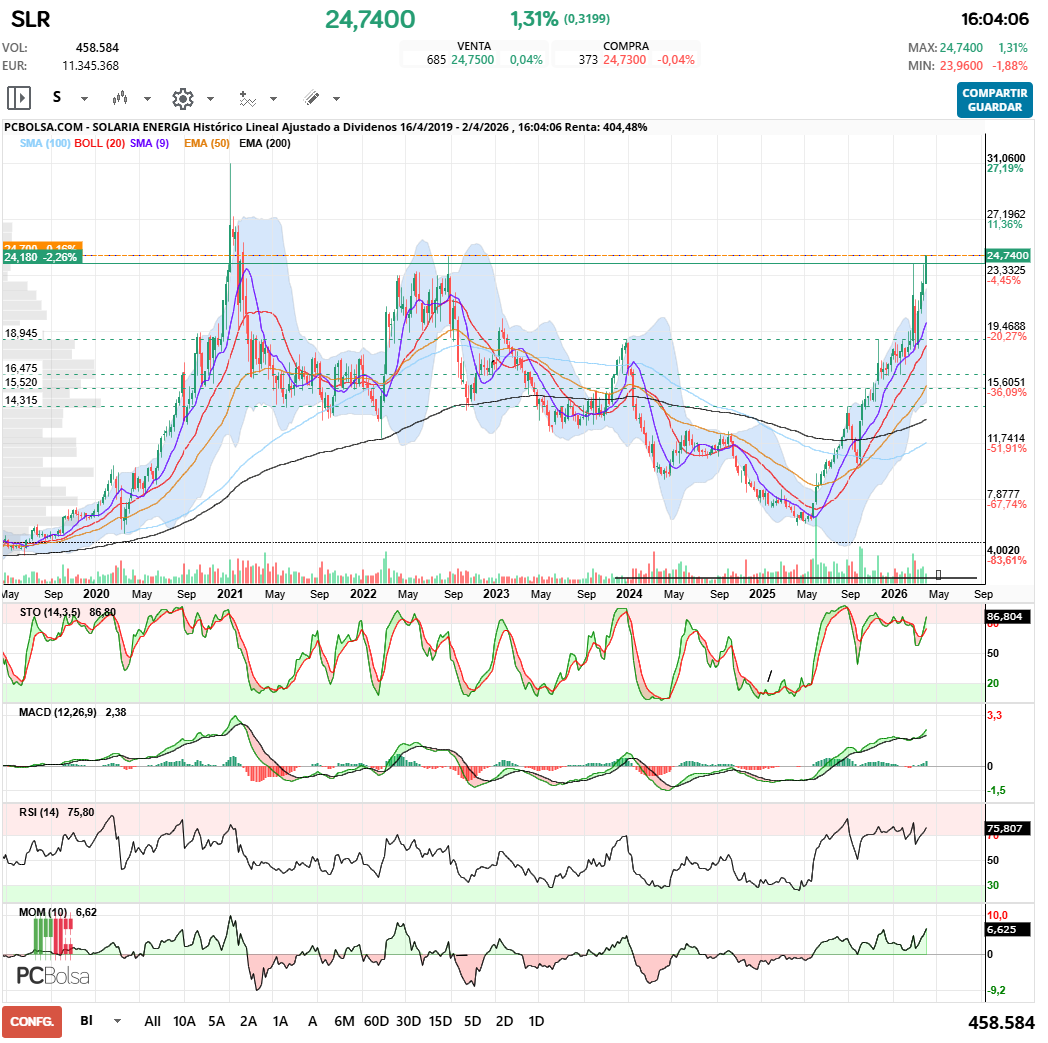Expand the dropdown arrow beside 'S'
Image resolution: width=1048 pixels, height=1043 pixels.
pos(84,99)
